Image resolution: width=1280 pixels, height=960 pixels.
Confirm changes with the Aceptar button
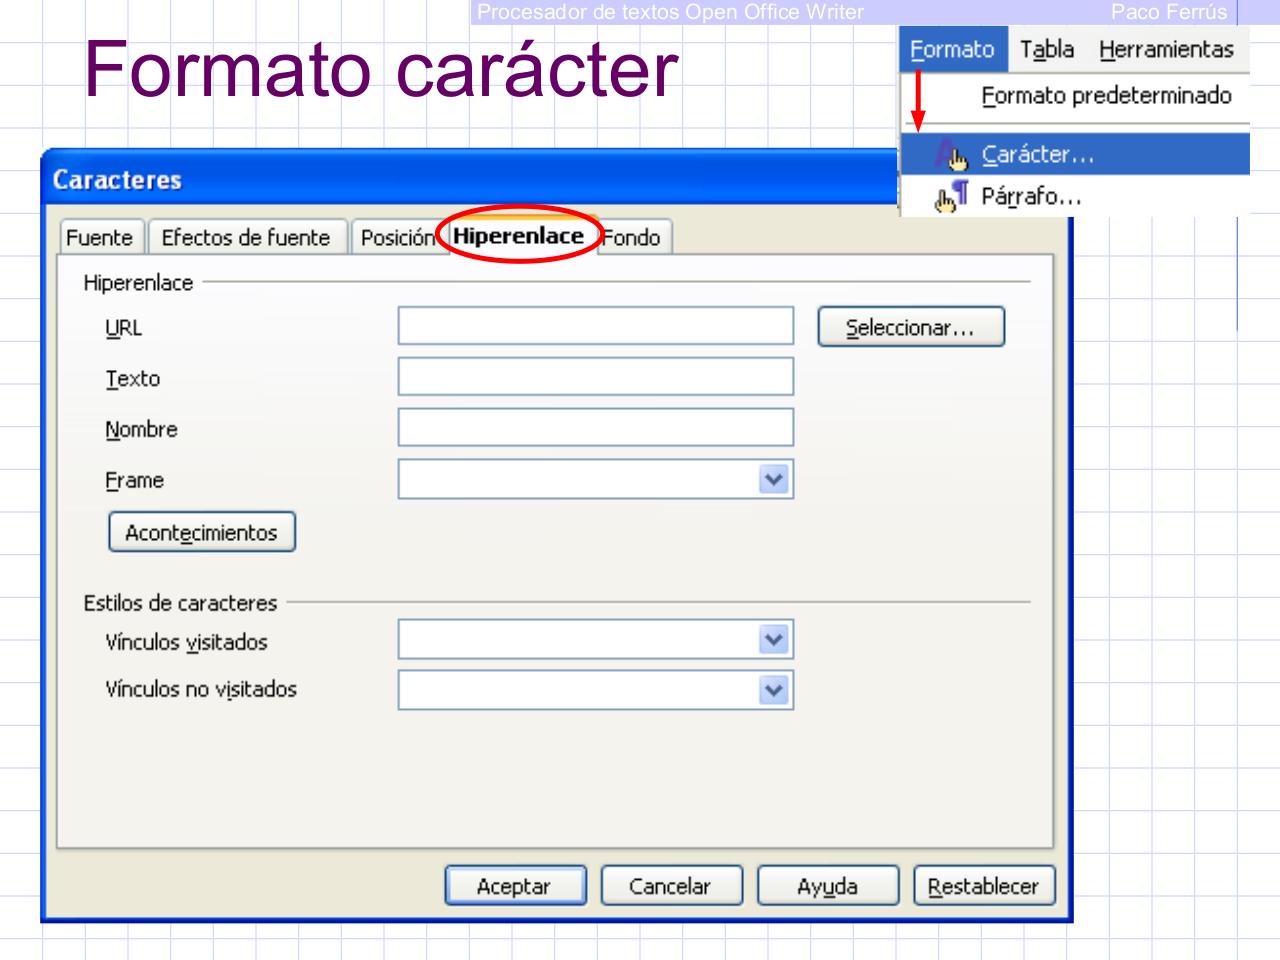[517, 886]
